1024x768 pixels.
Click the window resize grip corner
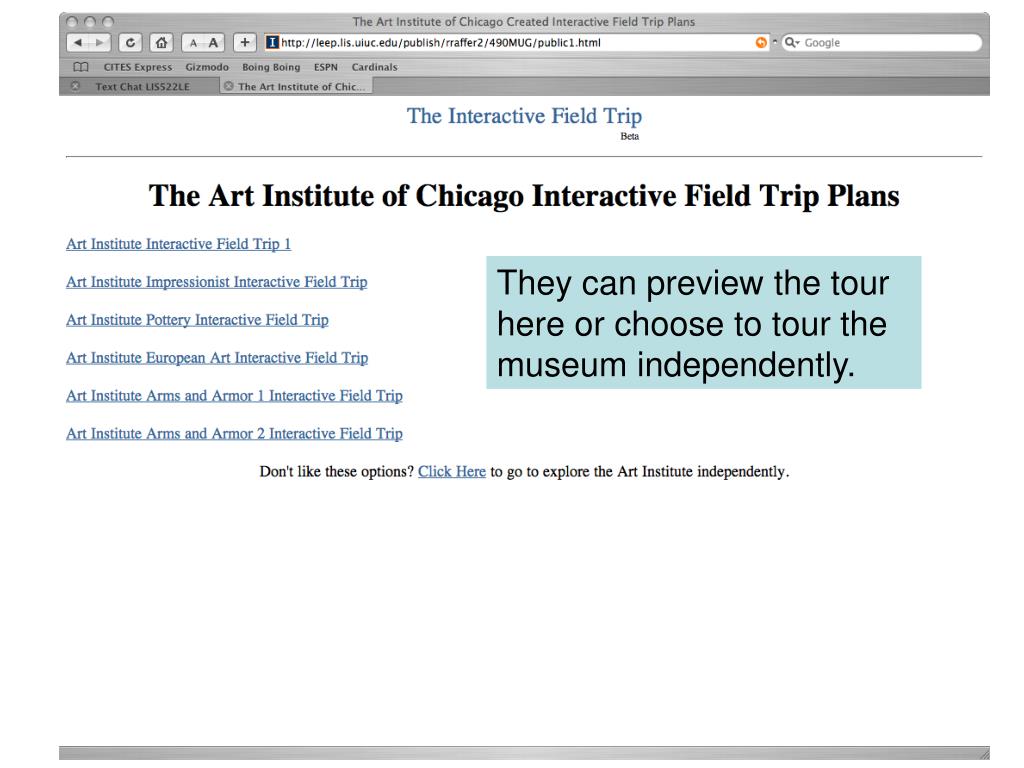984,753
